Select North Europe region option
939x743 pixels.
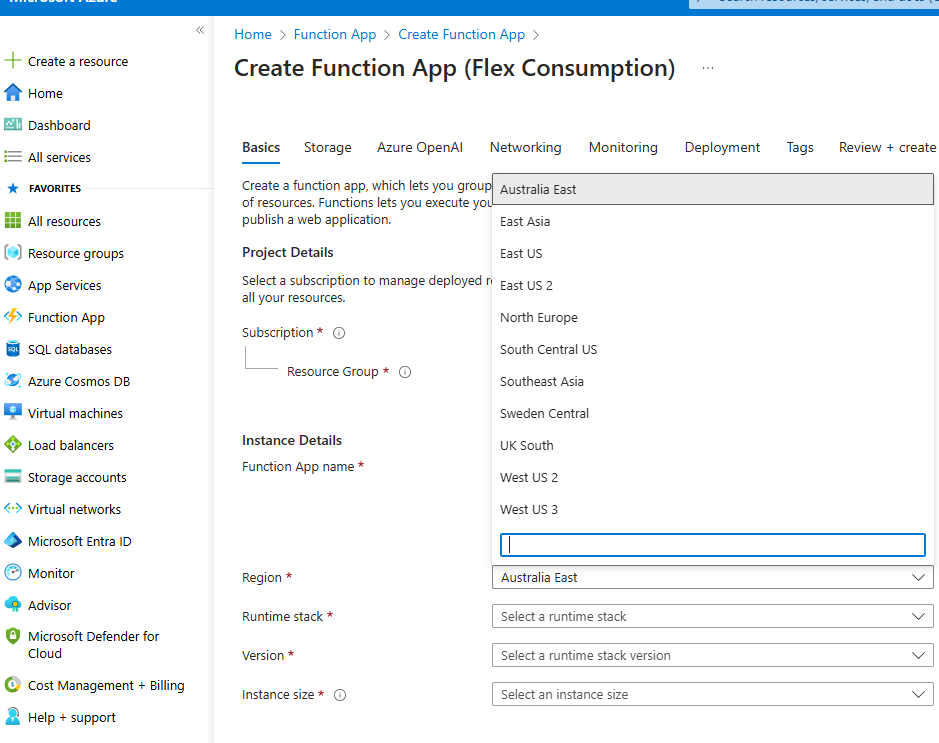click(713, 317)
